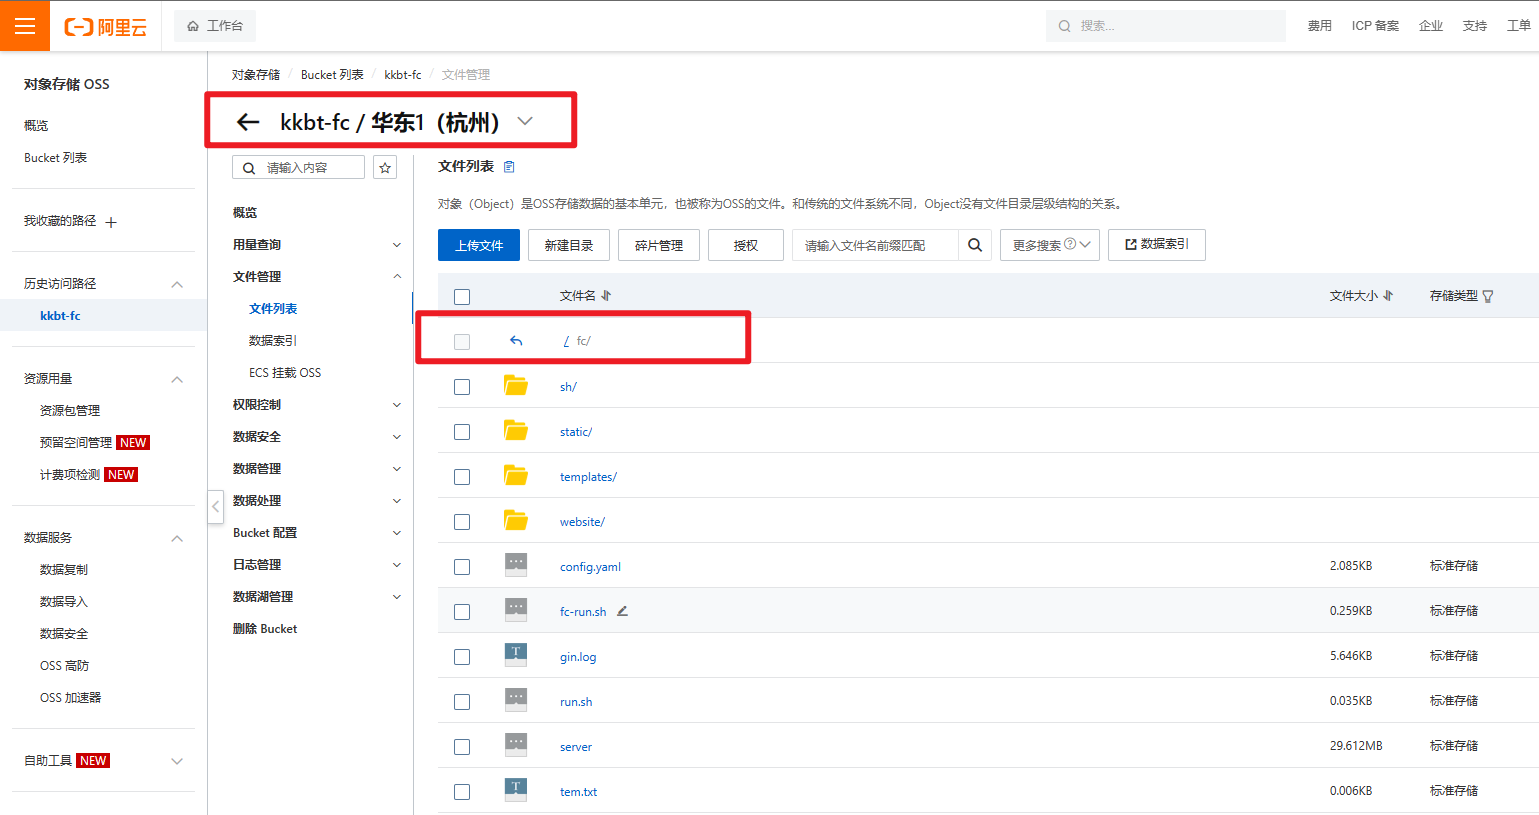The width and height of the screenshot is (1539, 815).
Task: Open the bucket switcher dropdown chevron by 华东1 (杭州)
Action: (x=525, y=122)
